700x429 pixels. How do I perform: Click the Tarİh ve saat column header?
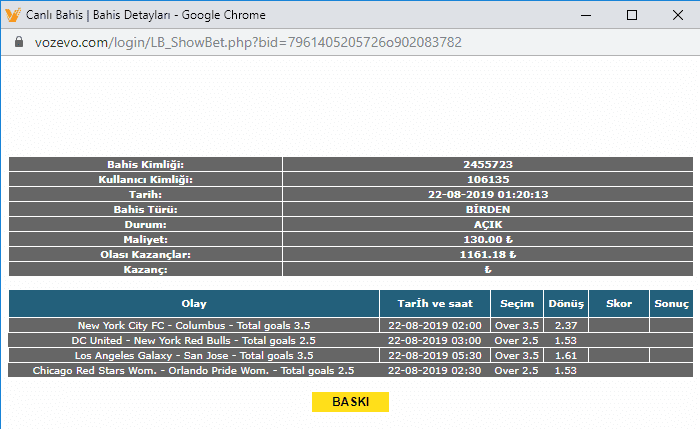[435, 304]
